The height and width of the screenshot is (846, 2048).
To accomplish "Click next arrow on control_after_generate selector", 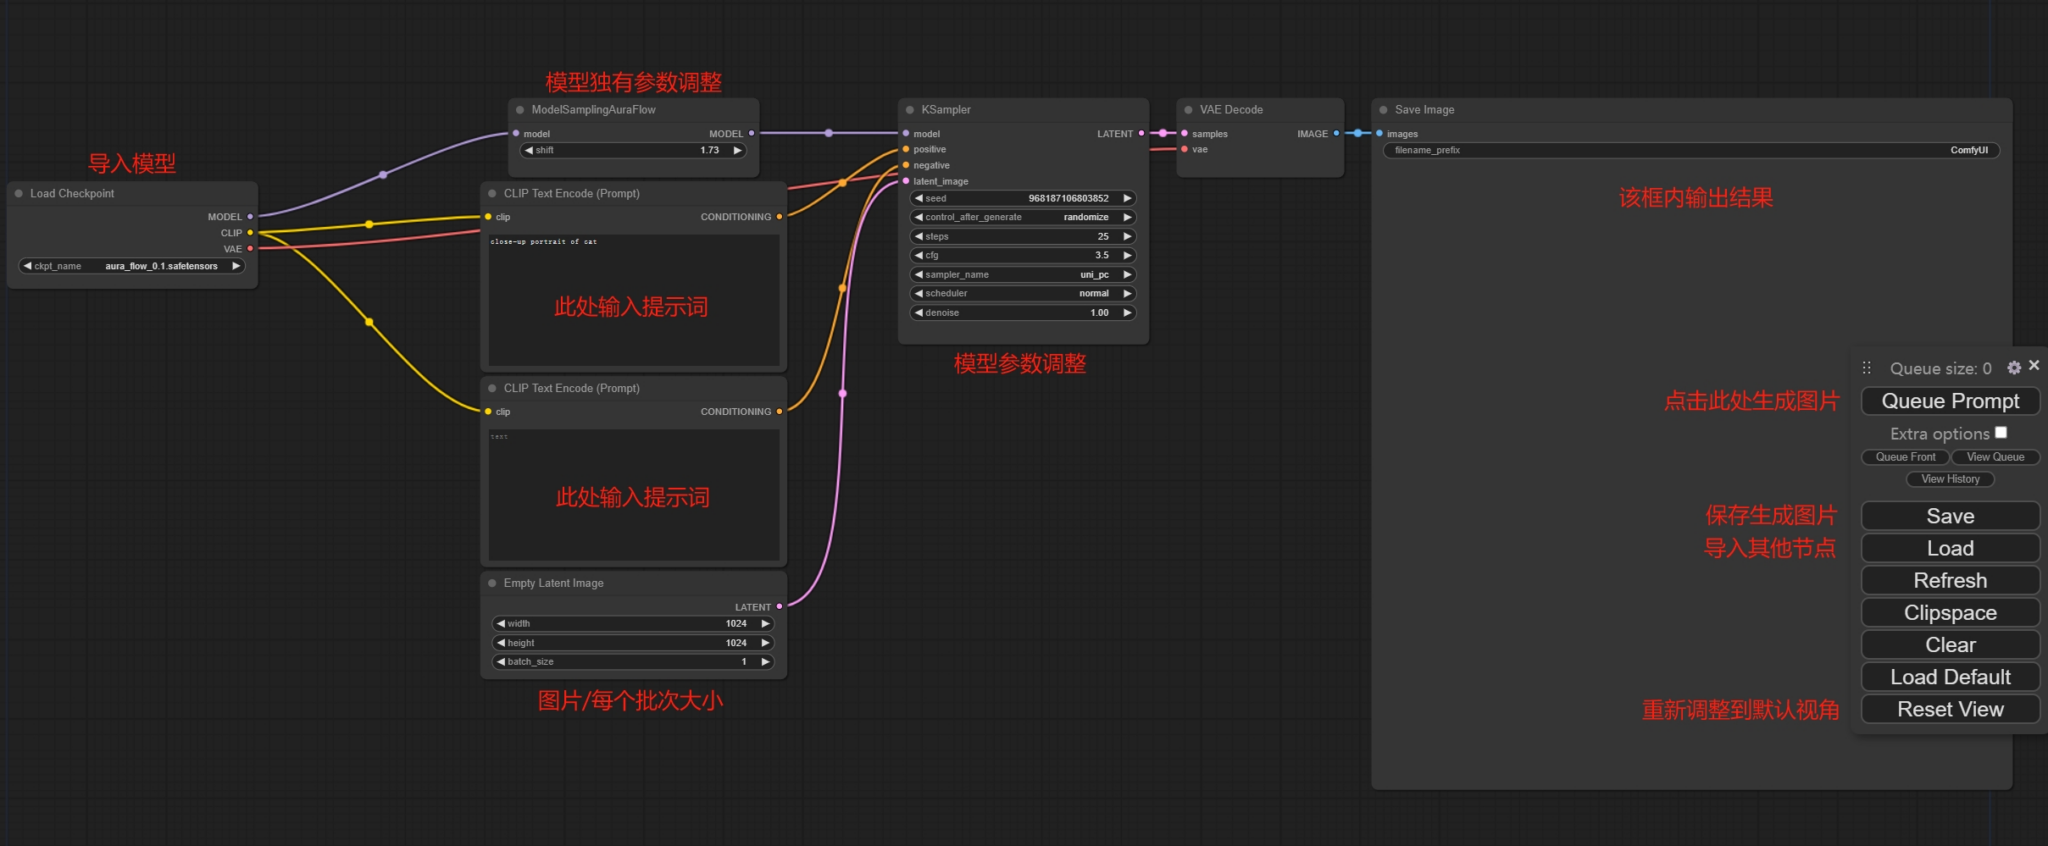I will 1127,217.
